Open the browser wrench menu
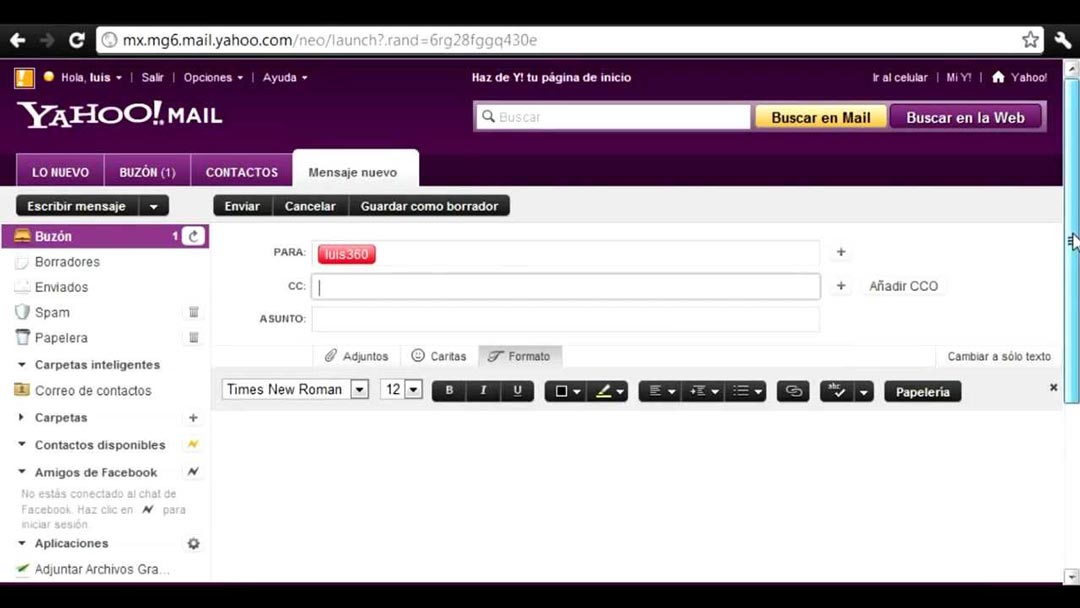 coord(1062,40)
